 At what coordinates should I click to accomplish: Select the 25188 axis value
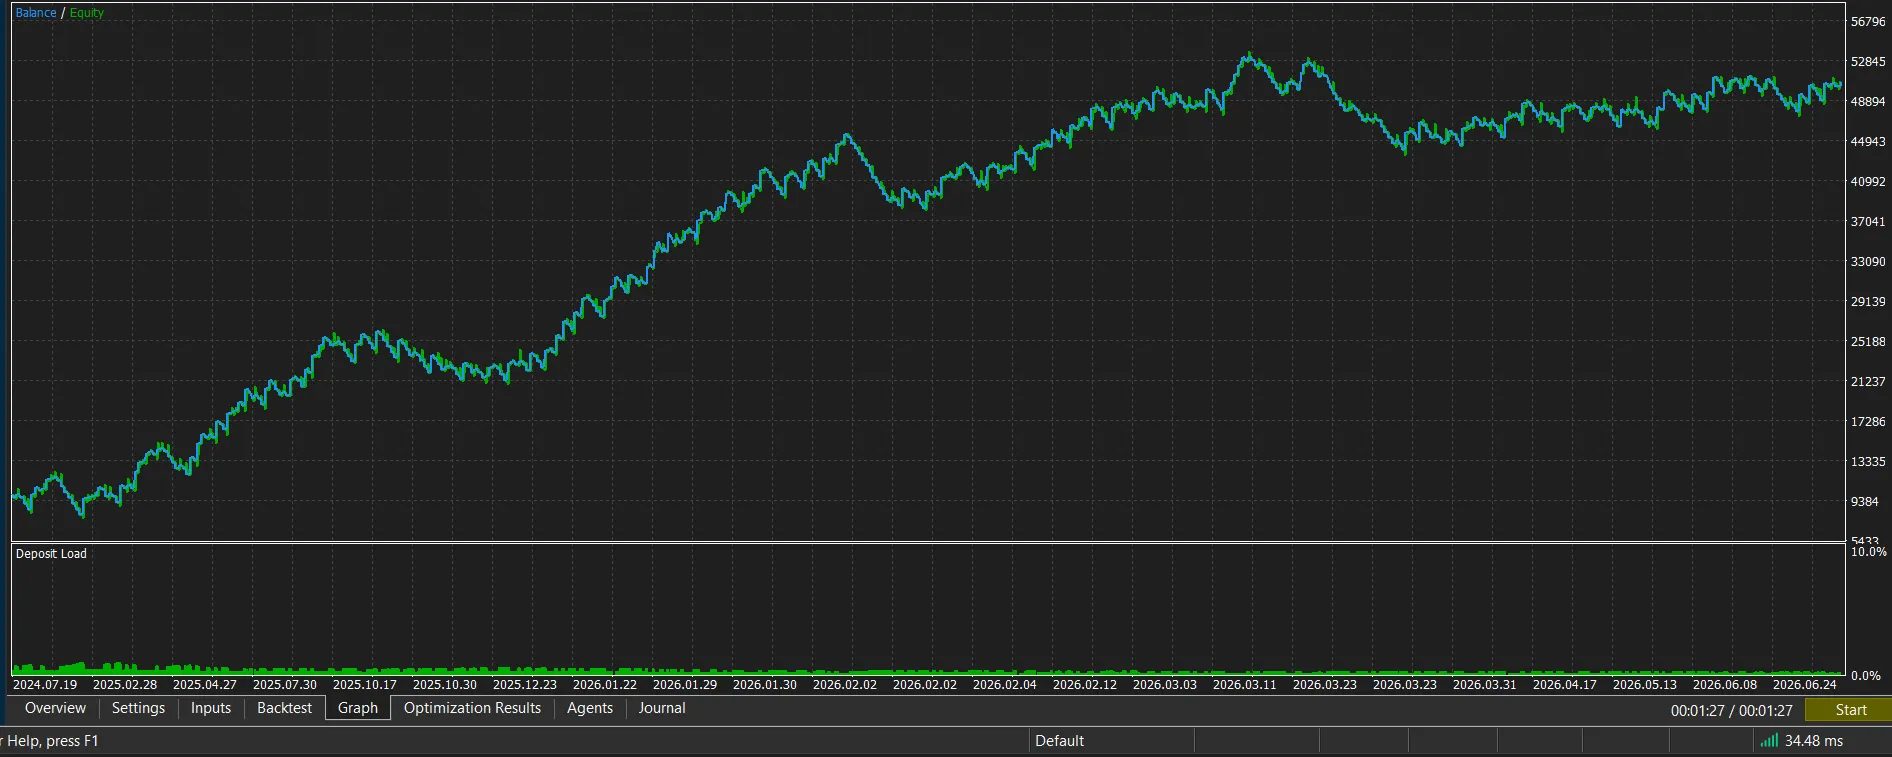coord(1868,342)
